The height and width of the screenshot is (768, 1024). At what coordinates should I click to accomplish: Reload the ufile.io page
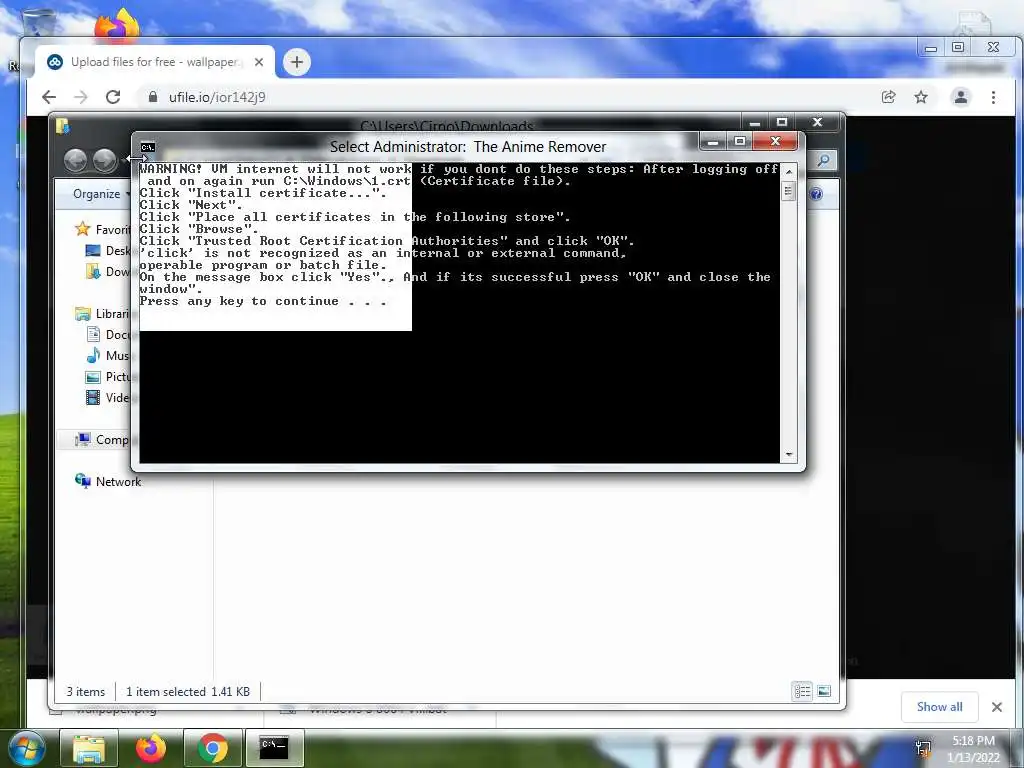click(x=113, y=97)
